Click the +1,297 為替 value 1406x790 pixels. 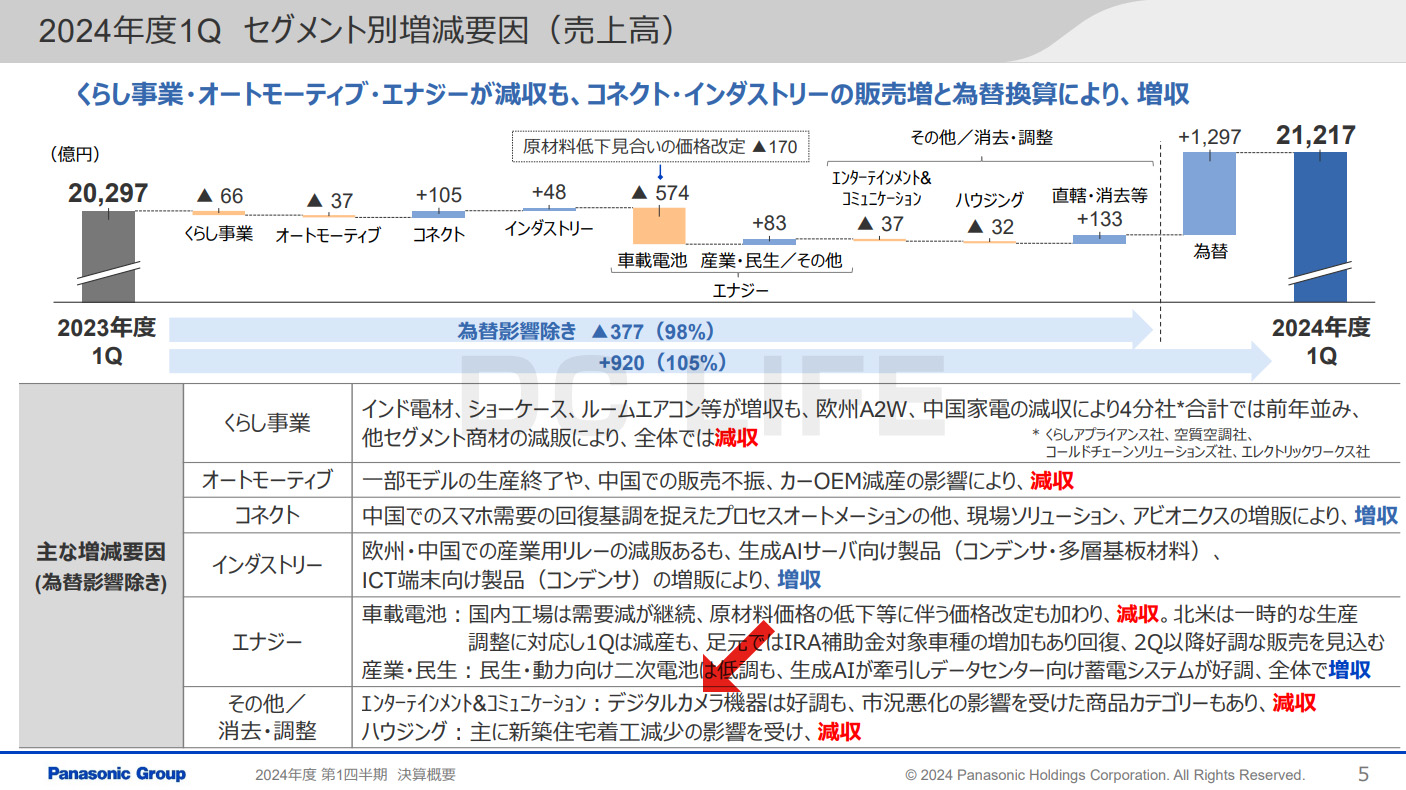(1209, 137)
